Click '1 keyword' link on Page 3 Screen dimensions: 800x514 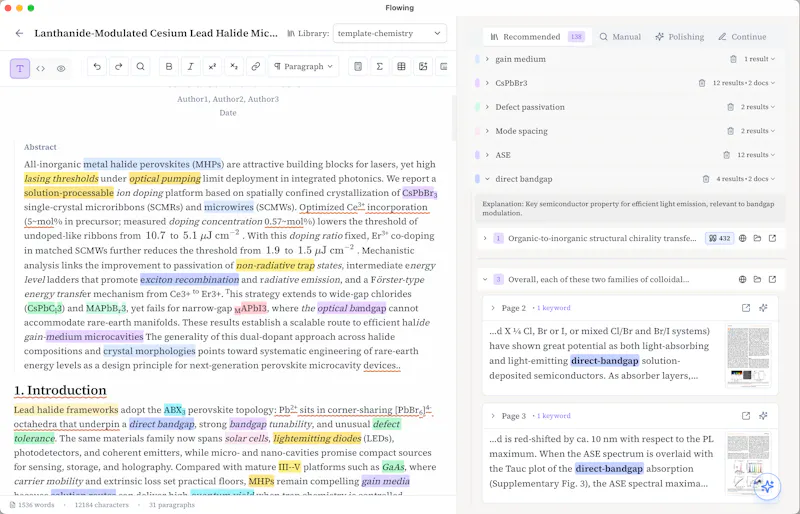click(x=553, y=416)
